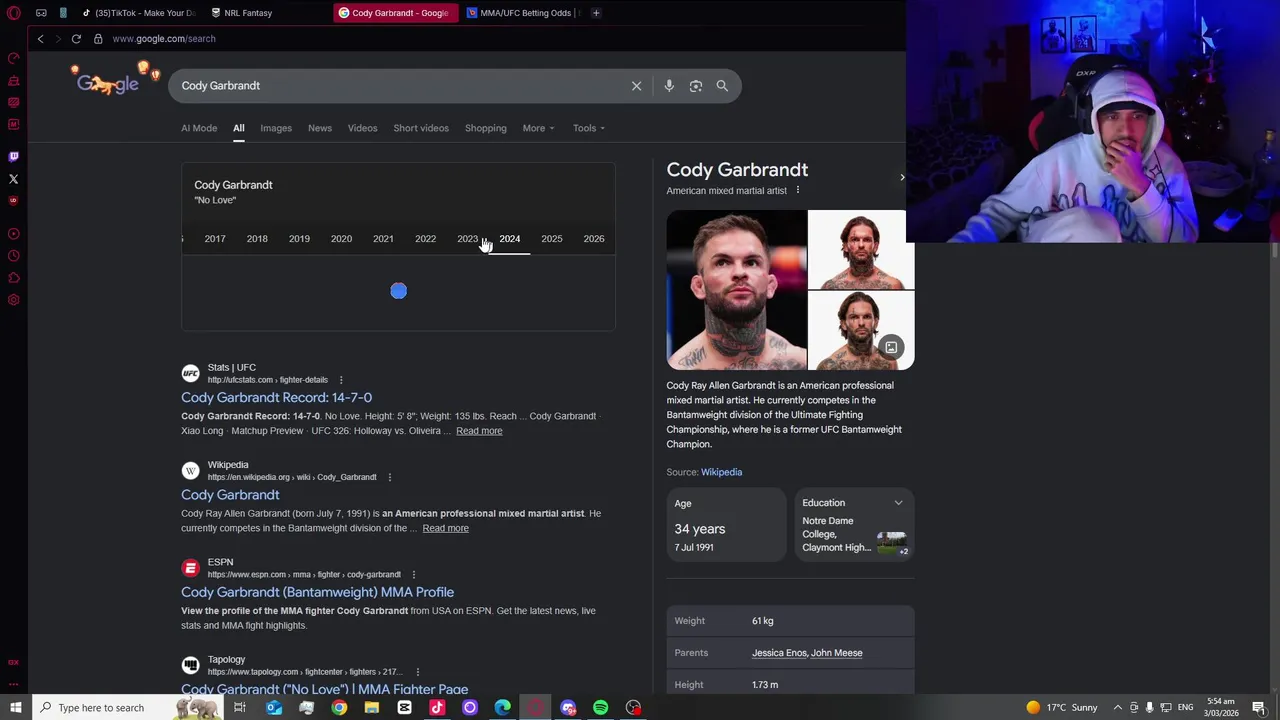
Task: Expand the More search filters dropdown
Action: (538, 128)
